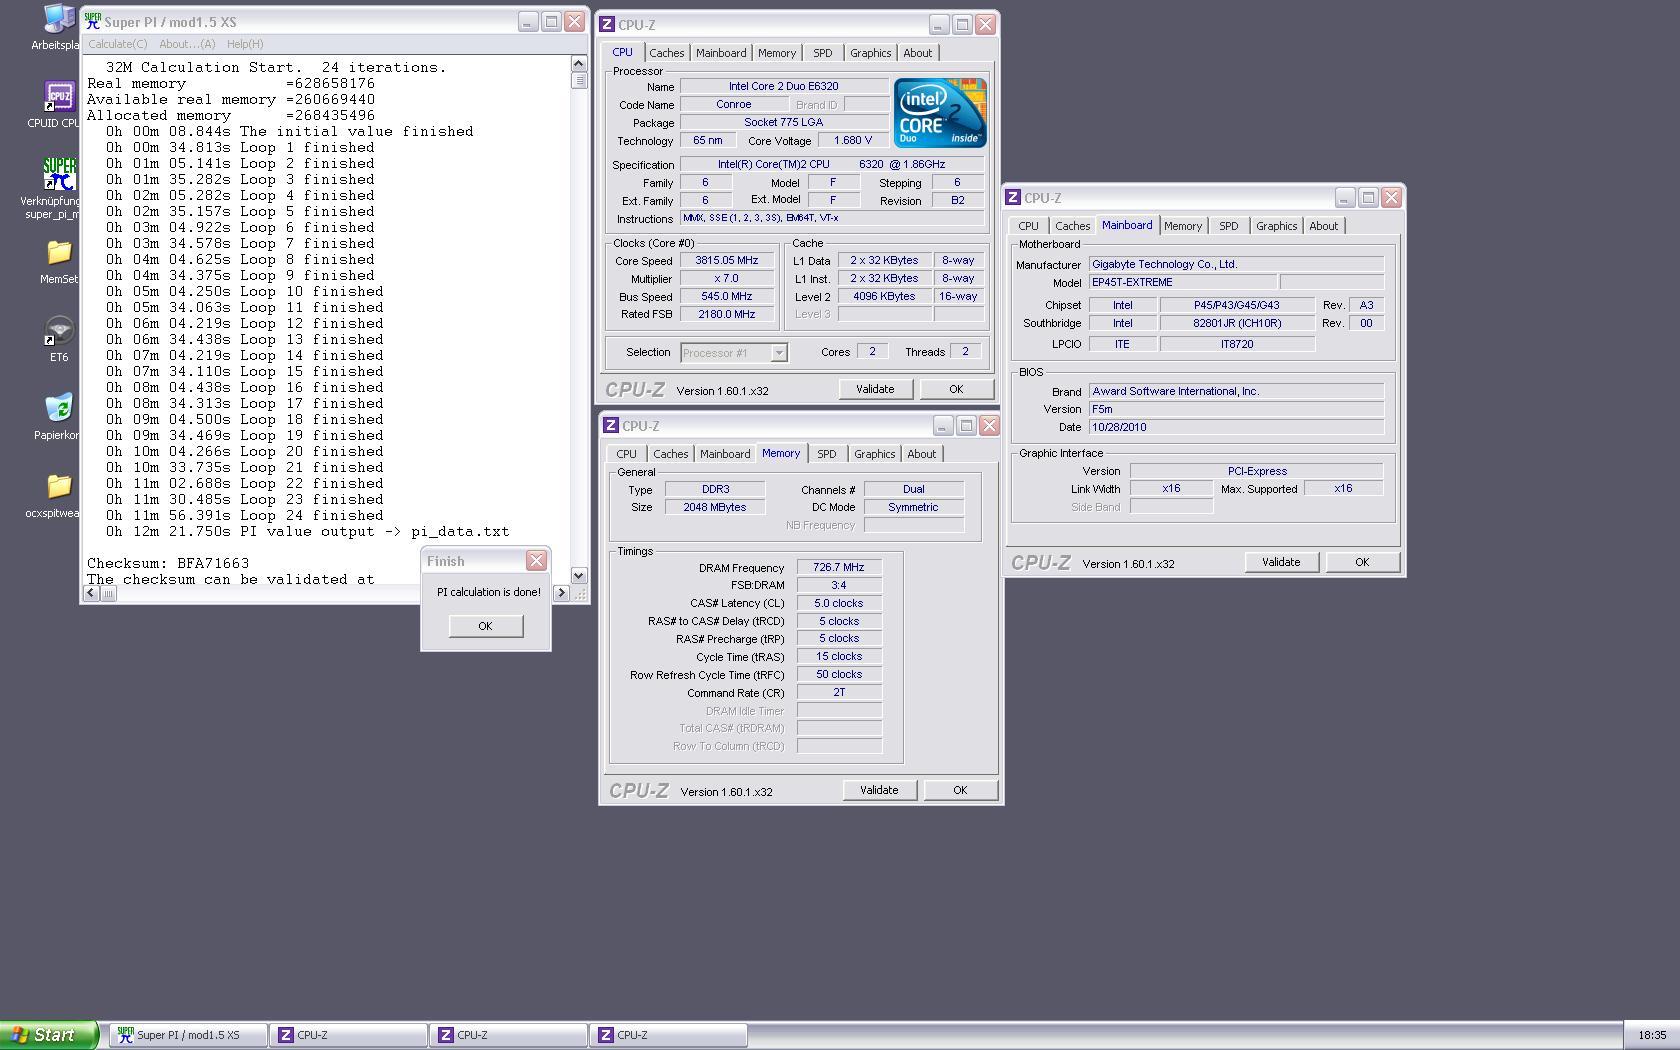Switch to SPD tab in Memory window
Image resolution: width=1680 pixels, height=1050 pixels.
[827, 454]
